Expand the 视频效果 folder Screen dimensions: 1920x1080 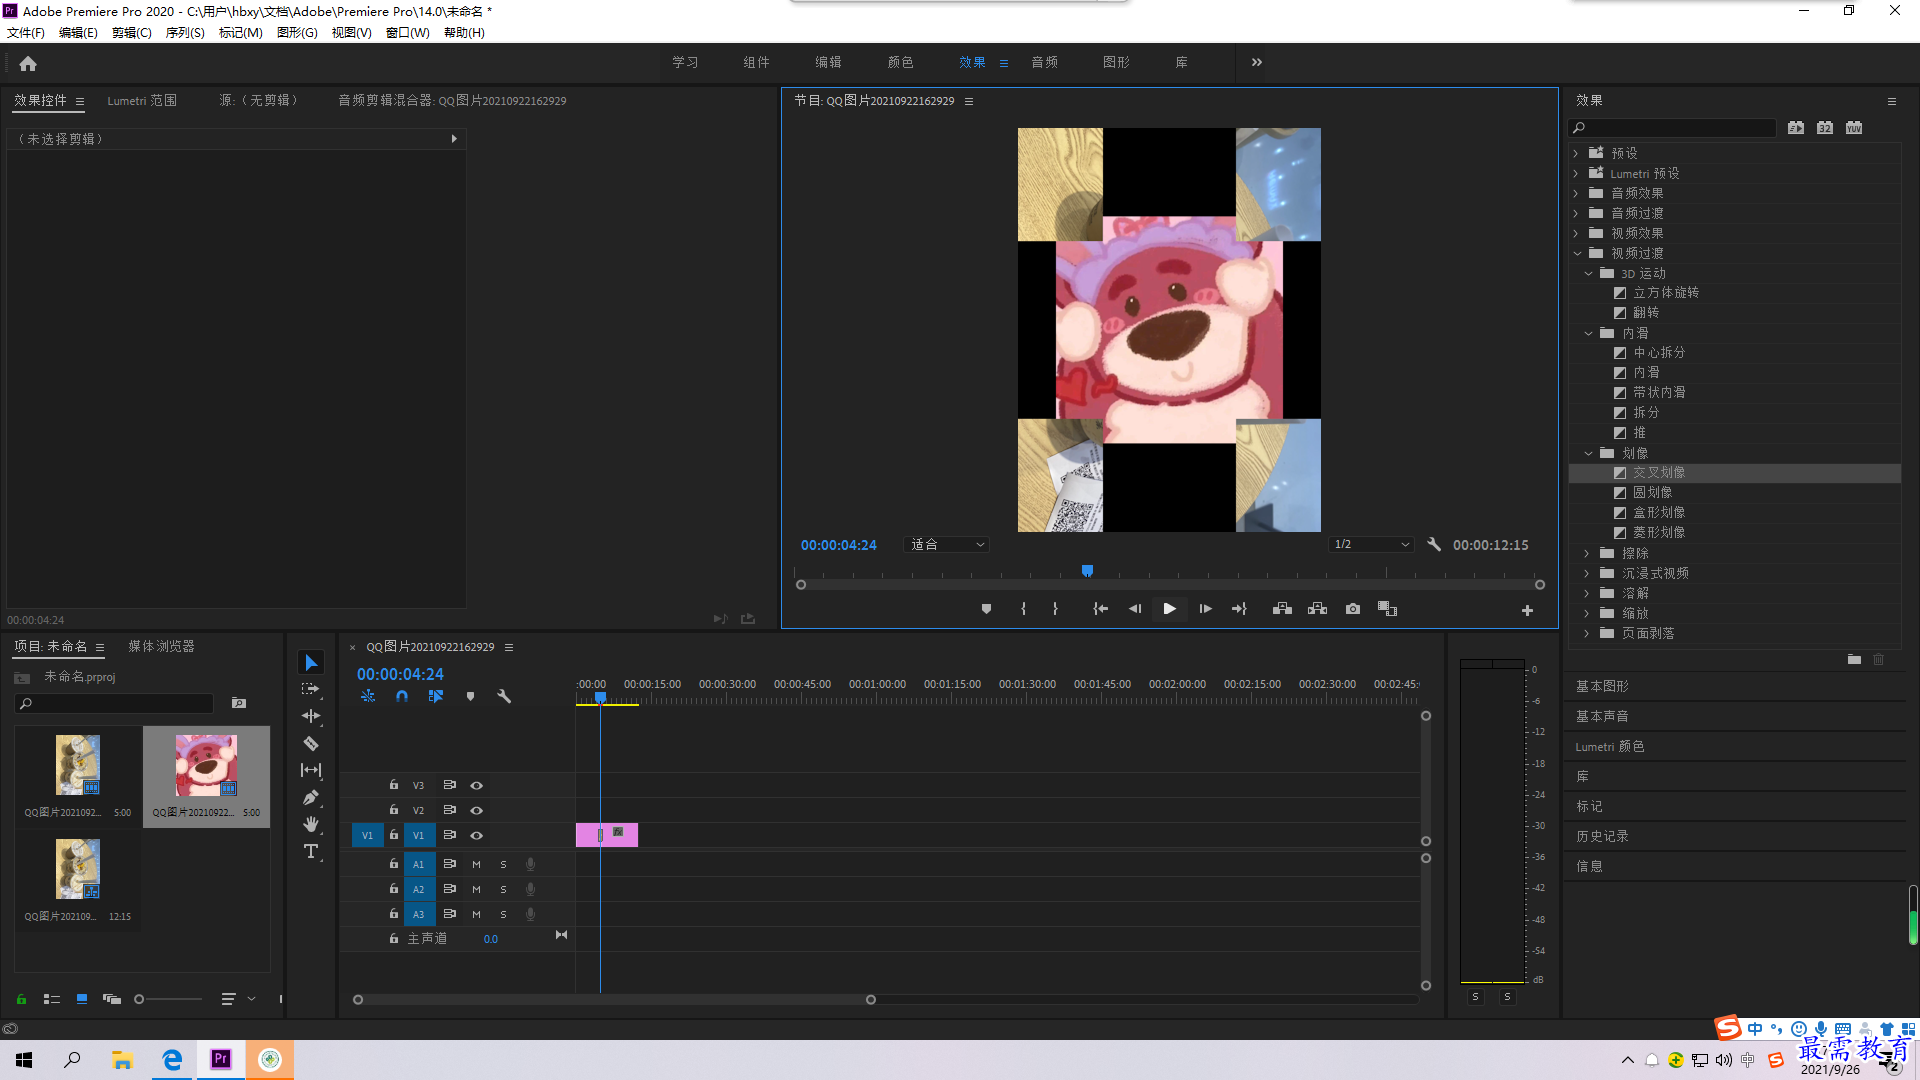tap(1576, 233)
